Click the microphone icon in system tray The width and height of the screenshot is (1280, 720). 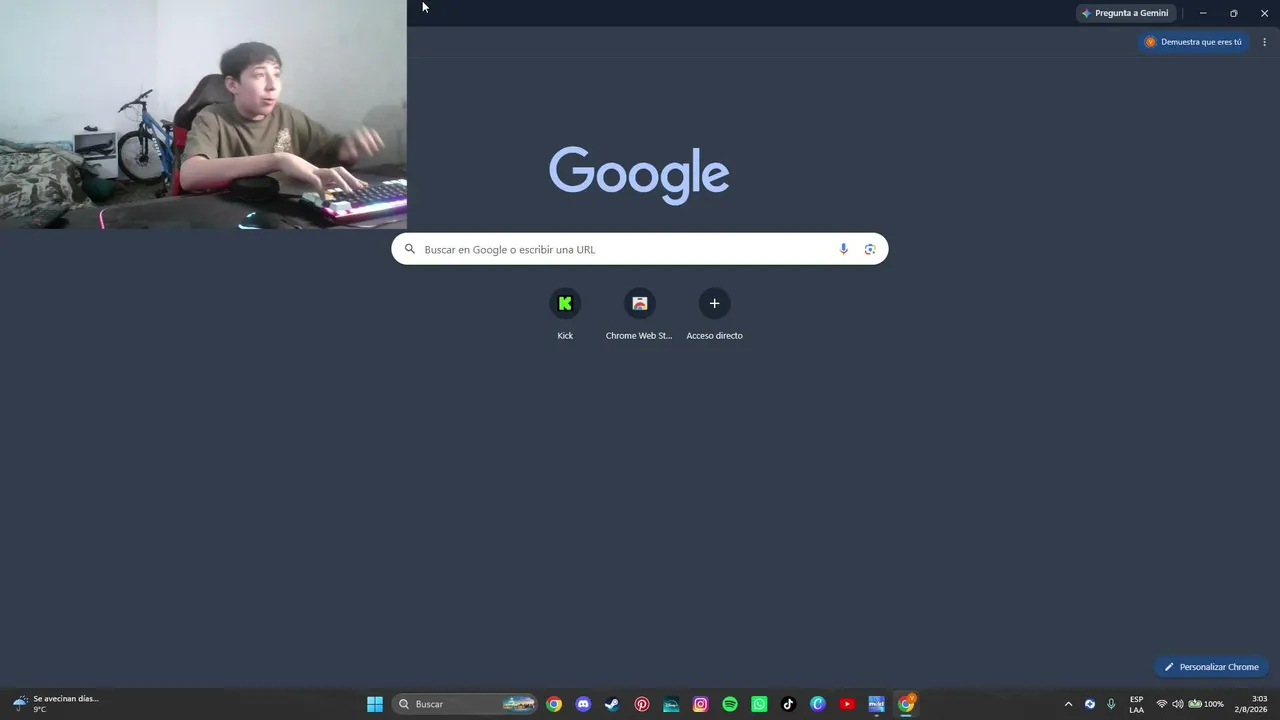tap(1111, 704)
